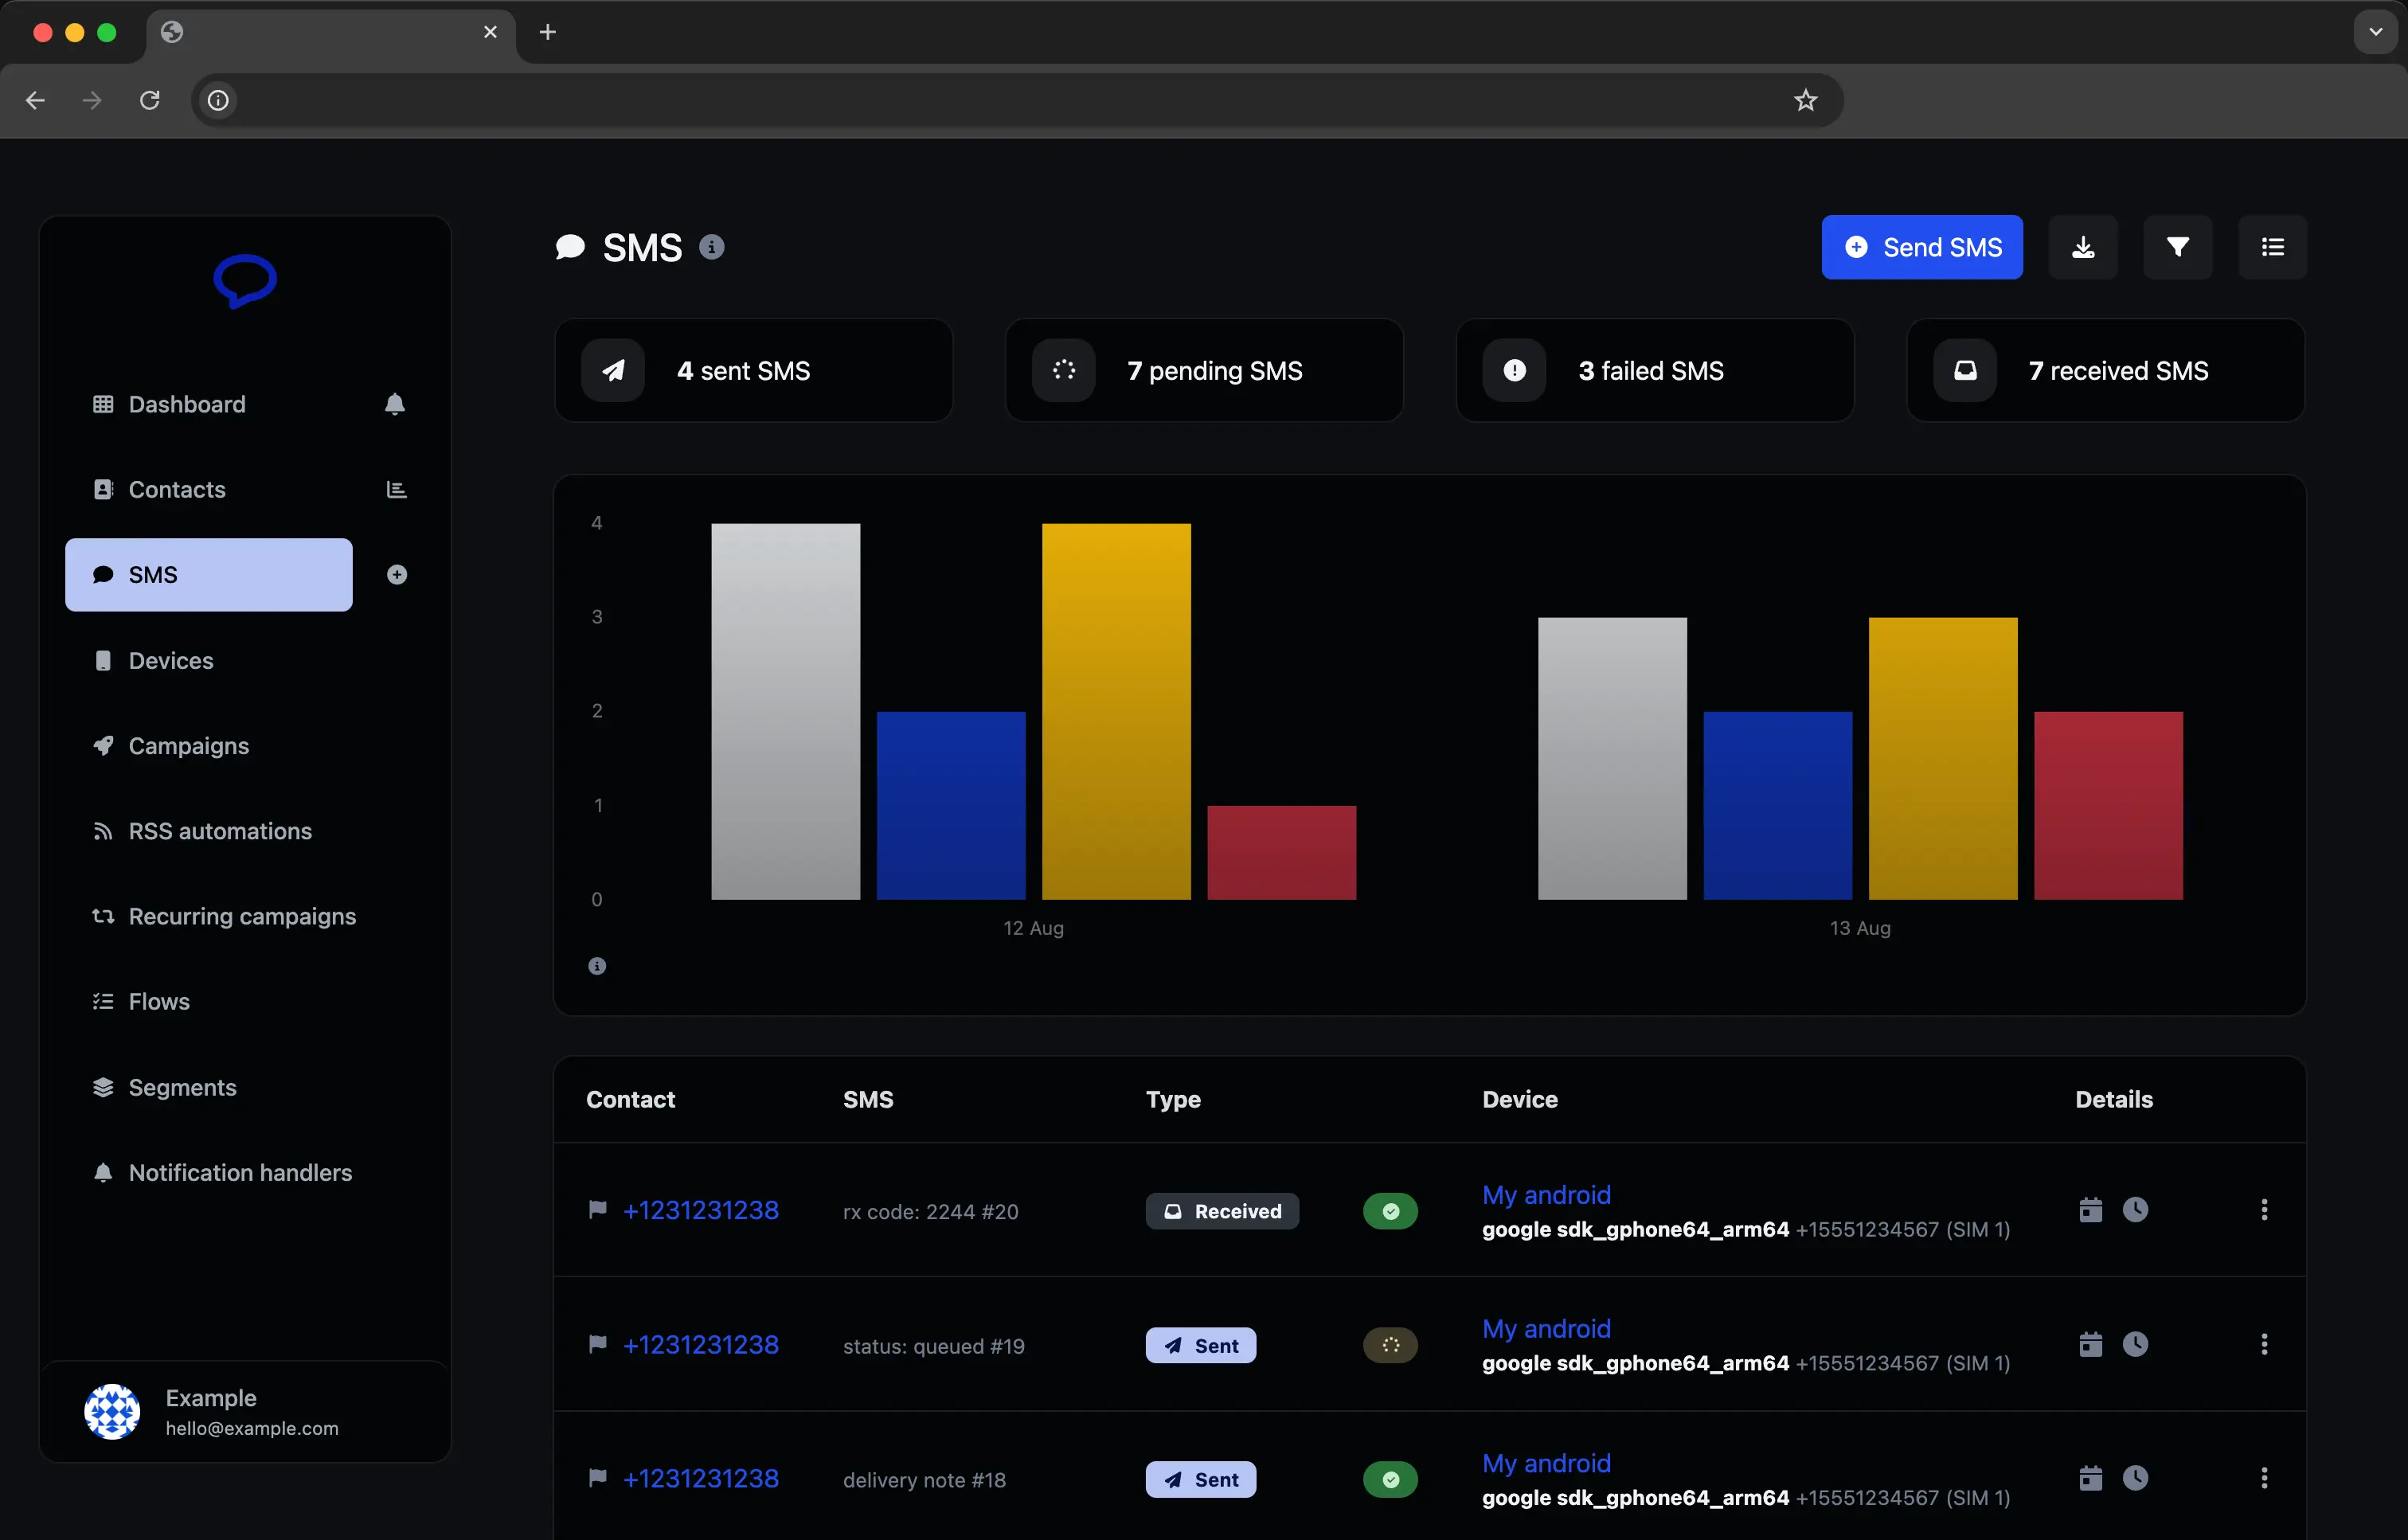Viewport: 2408px width, 1540px height.
Task: Click the add SMS plus icon in sidebar
Action: (x=397, y=575)
